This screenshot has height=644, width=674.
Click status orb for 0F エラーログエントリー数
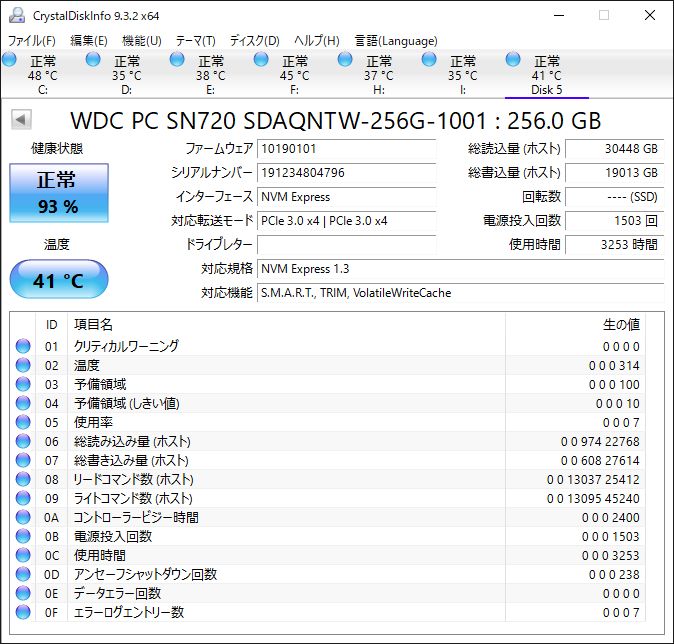[x=23, y=612]
